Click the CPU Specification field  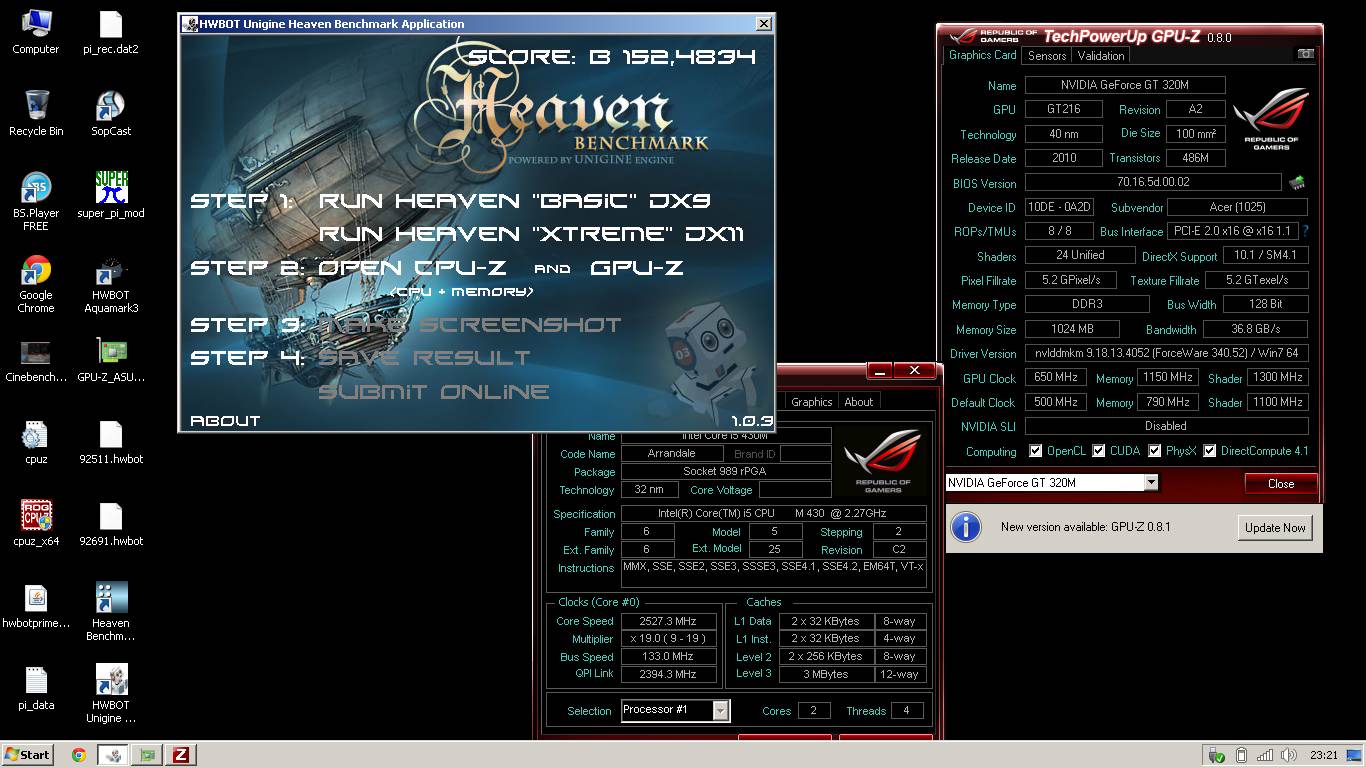(x=774, y=513)
